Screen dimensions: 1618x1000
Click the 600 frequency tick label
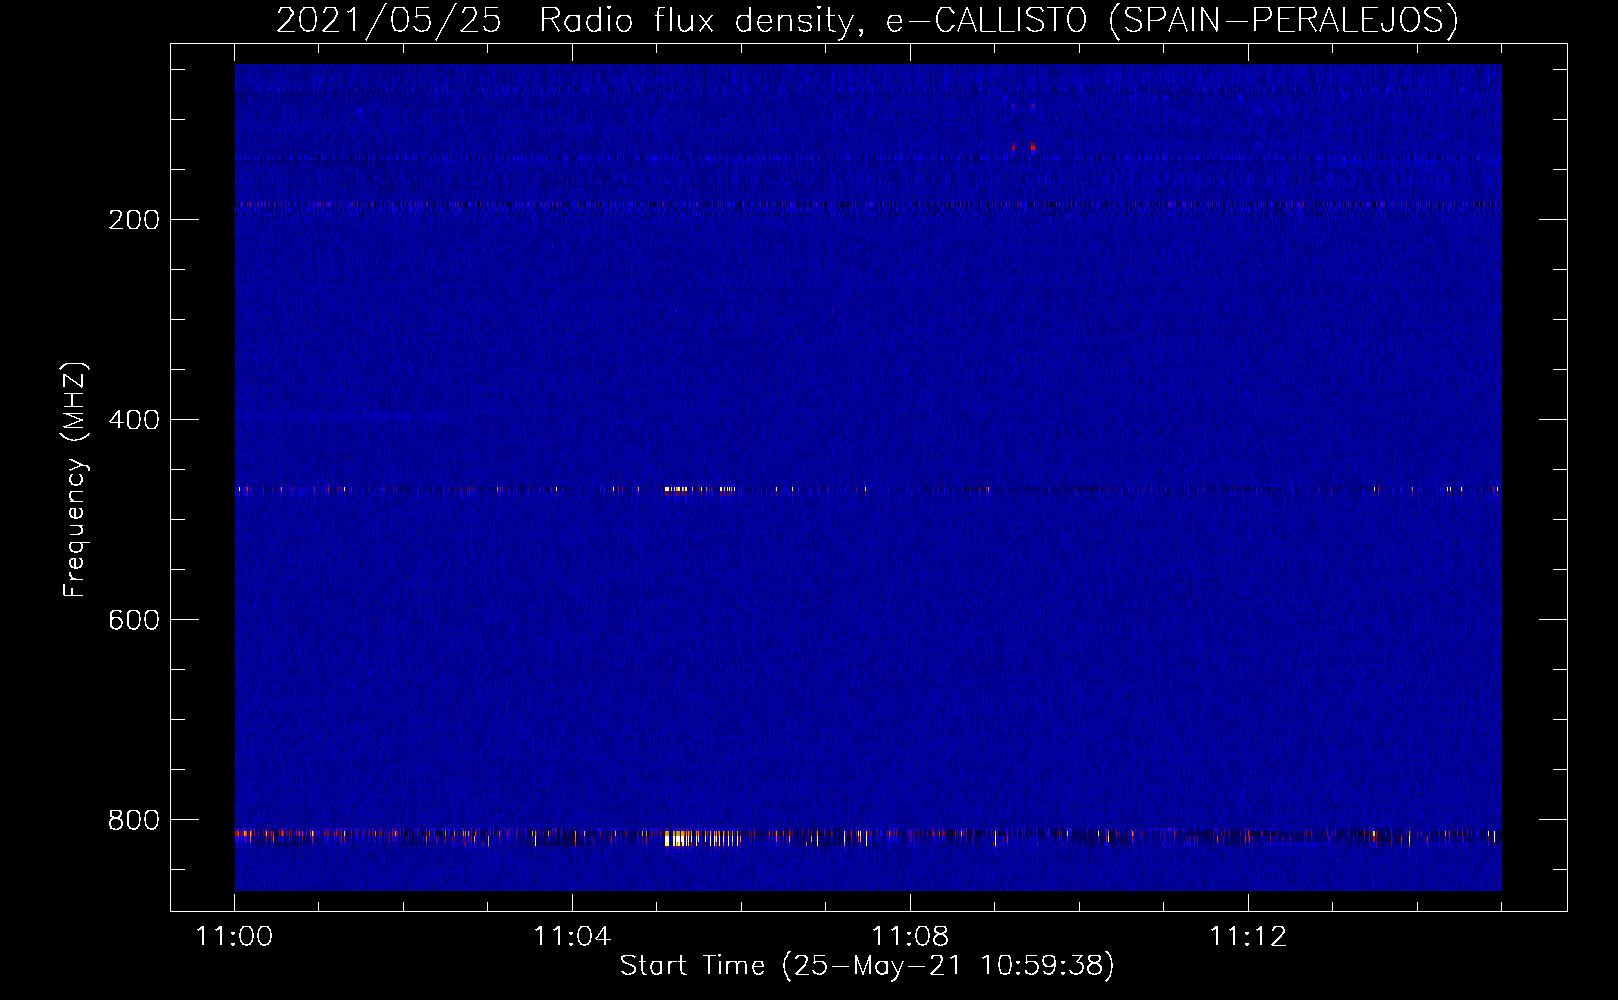[134, 620]
